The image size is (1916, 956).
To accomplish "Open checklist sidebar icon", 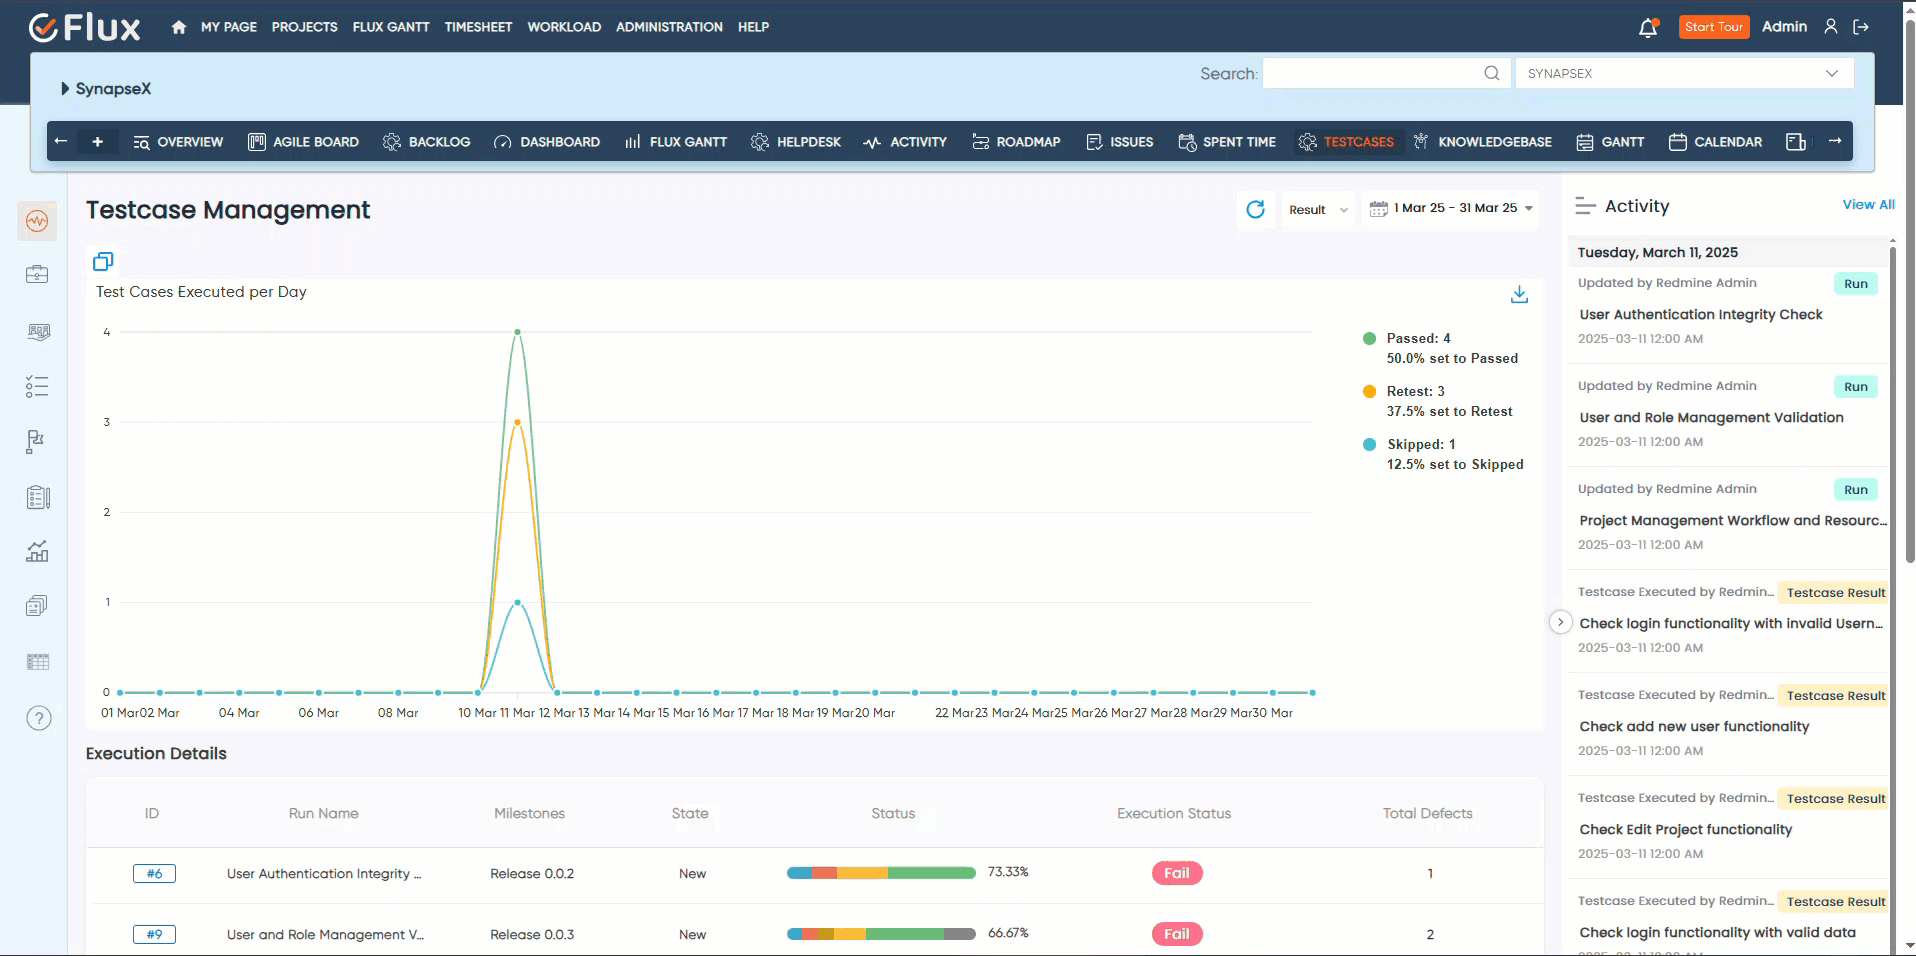I will click(x=37, y=386).
